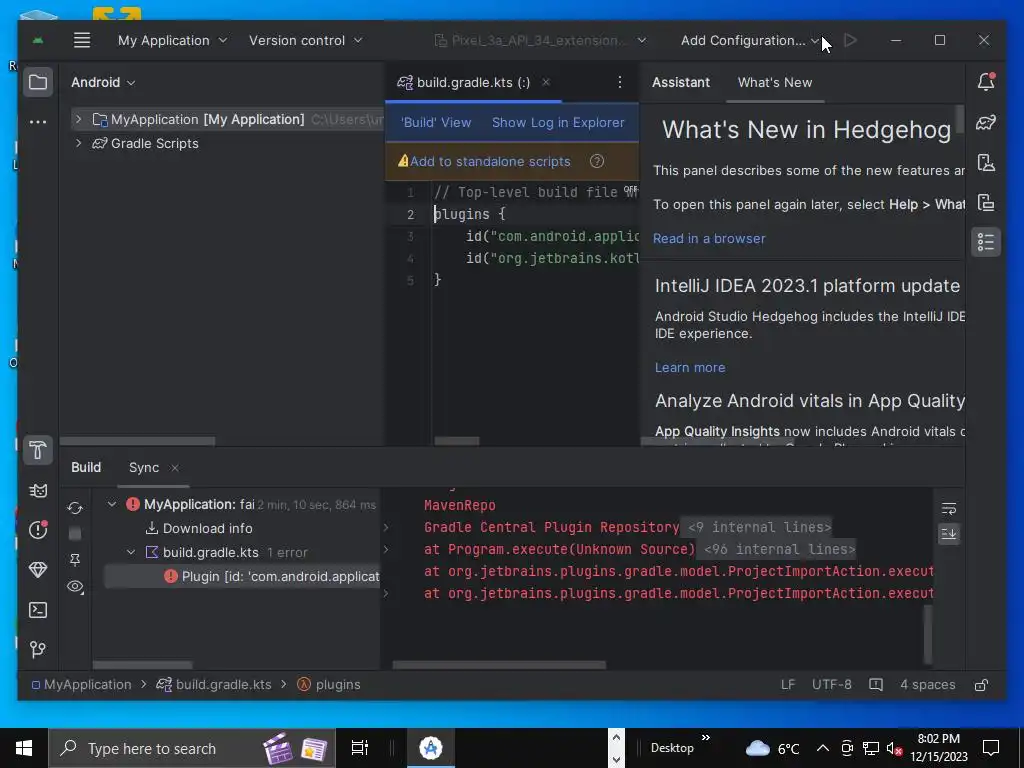The width and height of the screenshot is (1024, 768).
Task: Open More tool windows ellipsis in left sidebar
Action: [38, 122]
